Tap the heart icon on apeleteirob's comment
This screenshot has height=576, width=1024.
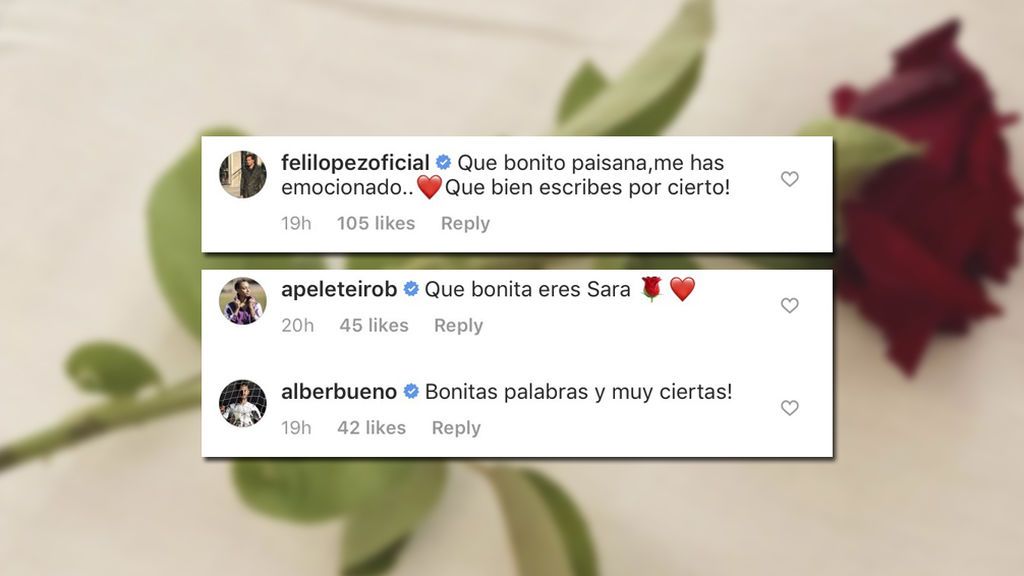pyautogui.click(x=790, y=306)
